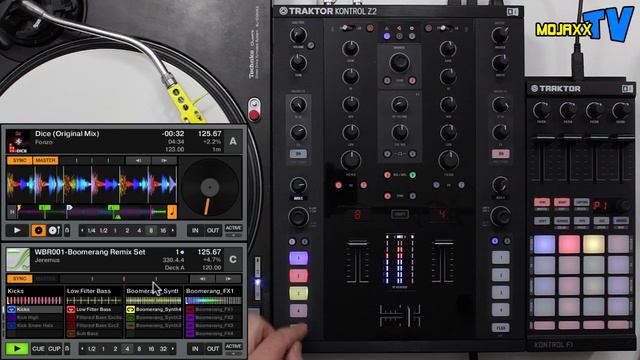Toggle the Flux mode icon on Deck A
640x360 pixels.
point(67,231)
